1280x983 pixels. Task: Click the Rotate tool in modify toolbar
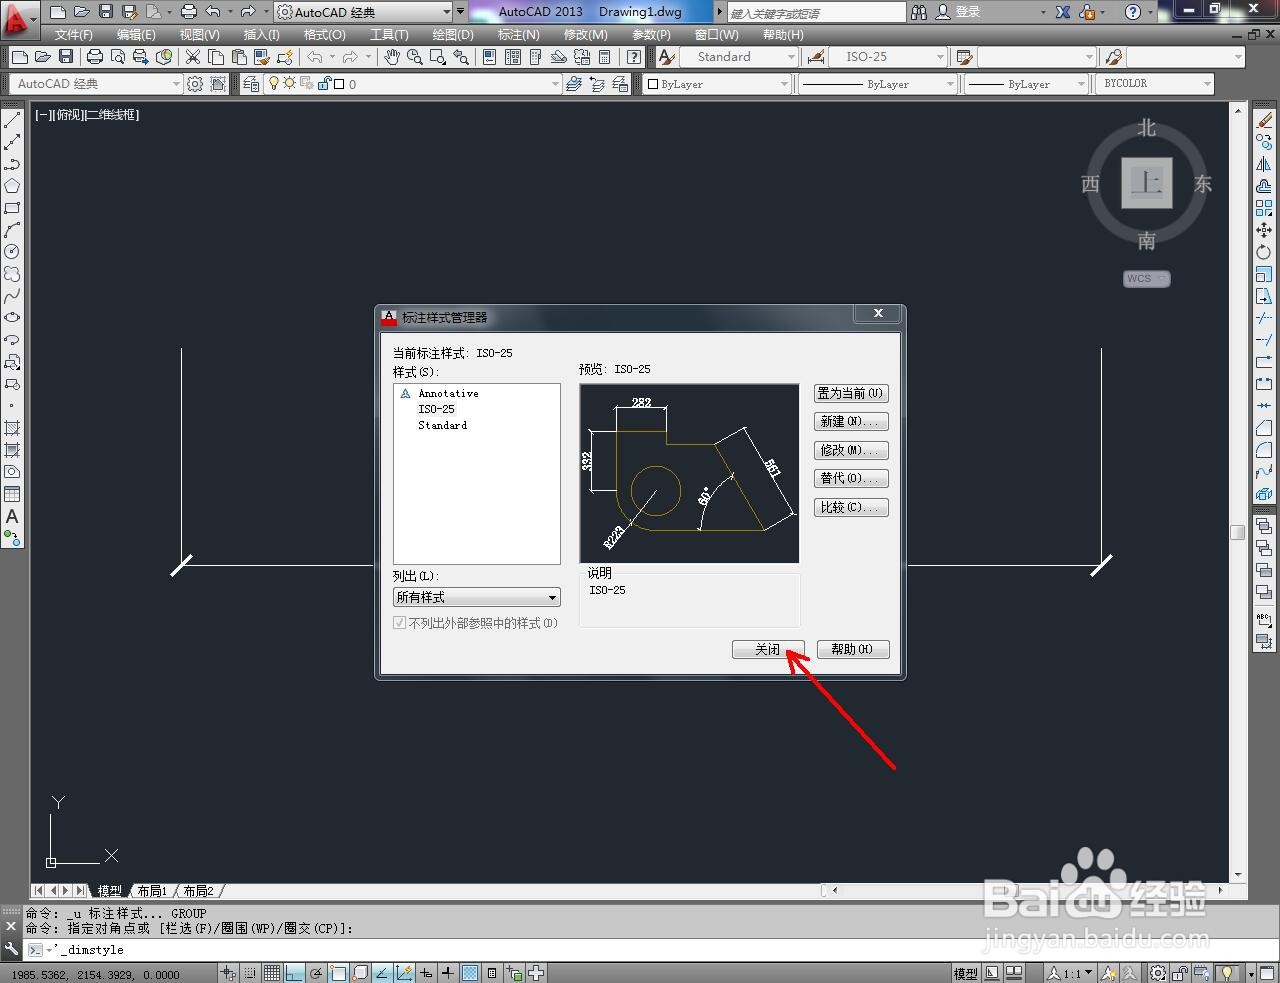click(x=1264, y=252)
